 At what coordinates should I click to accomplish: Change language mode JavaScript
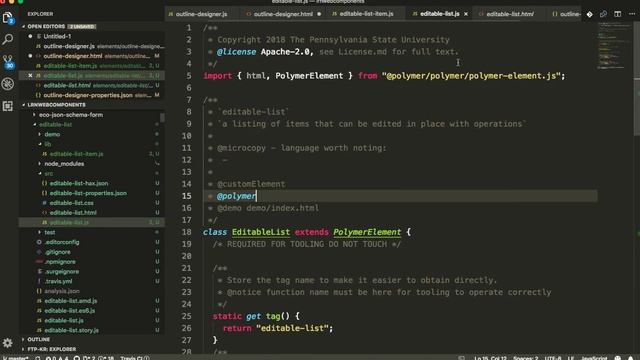[594, 358]
